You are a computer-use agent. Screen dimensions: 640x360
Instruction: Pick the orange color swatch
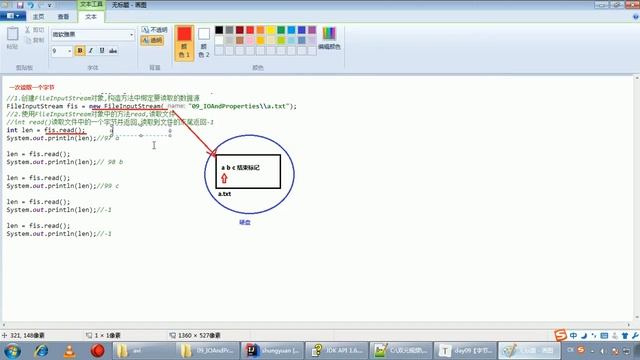pyautogui.click(x=260, y=30)
